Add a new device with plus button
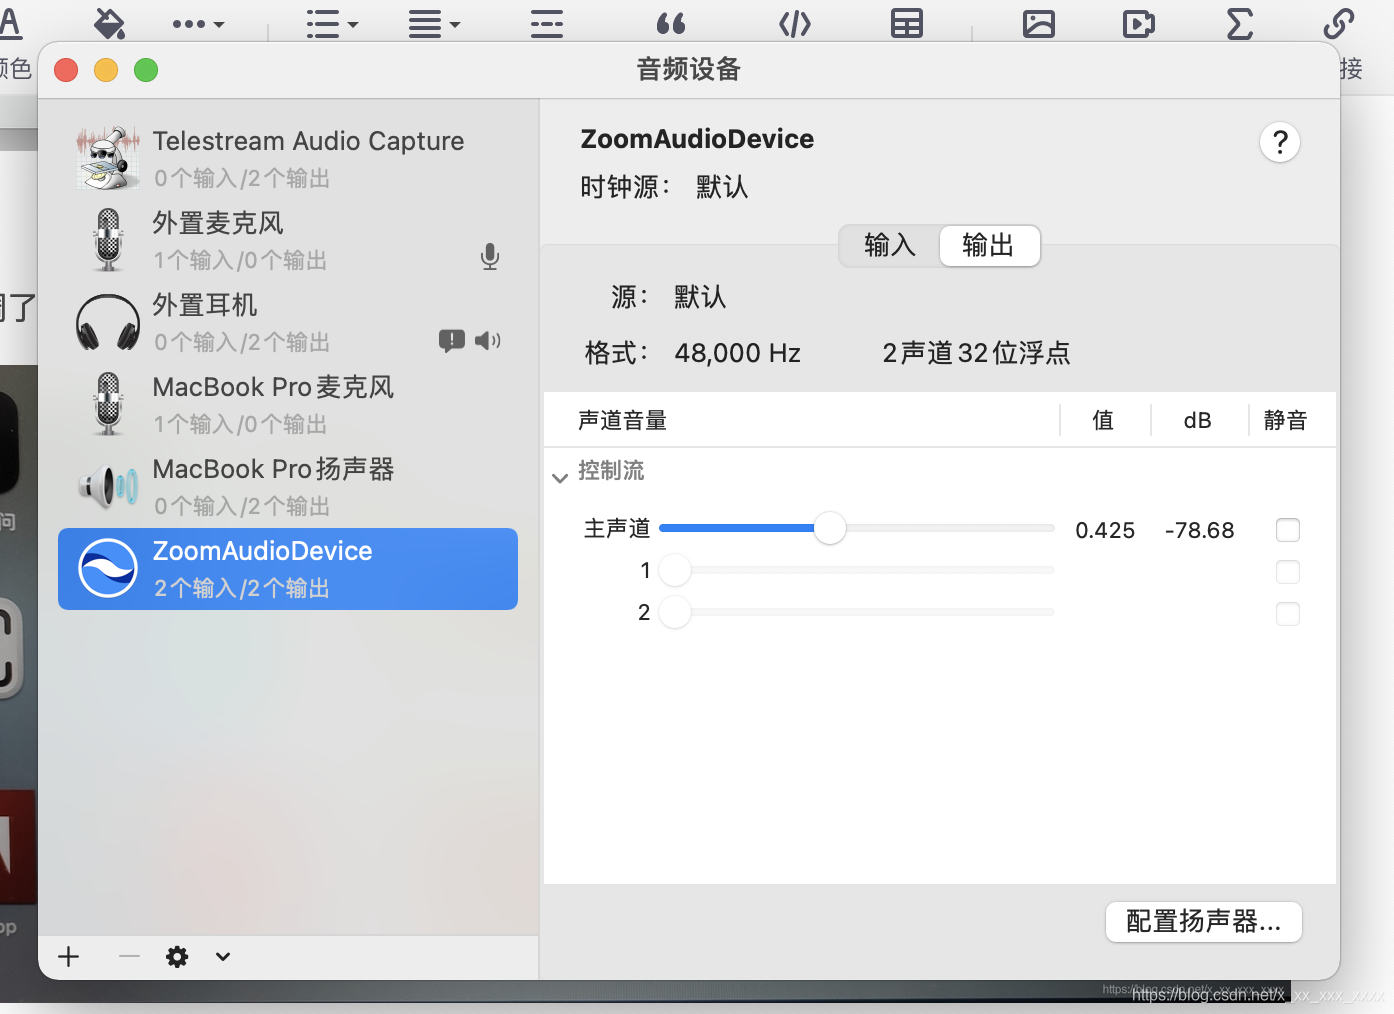The image size is (1394, 1014). (69, 957)
